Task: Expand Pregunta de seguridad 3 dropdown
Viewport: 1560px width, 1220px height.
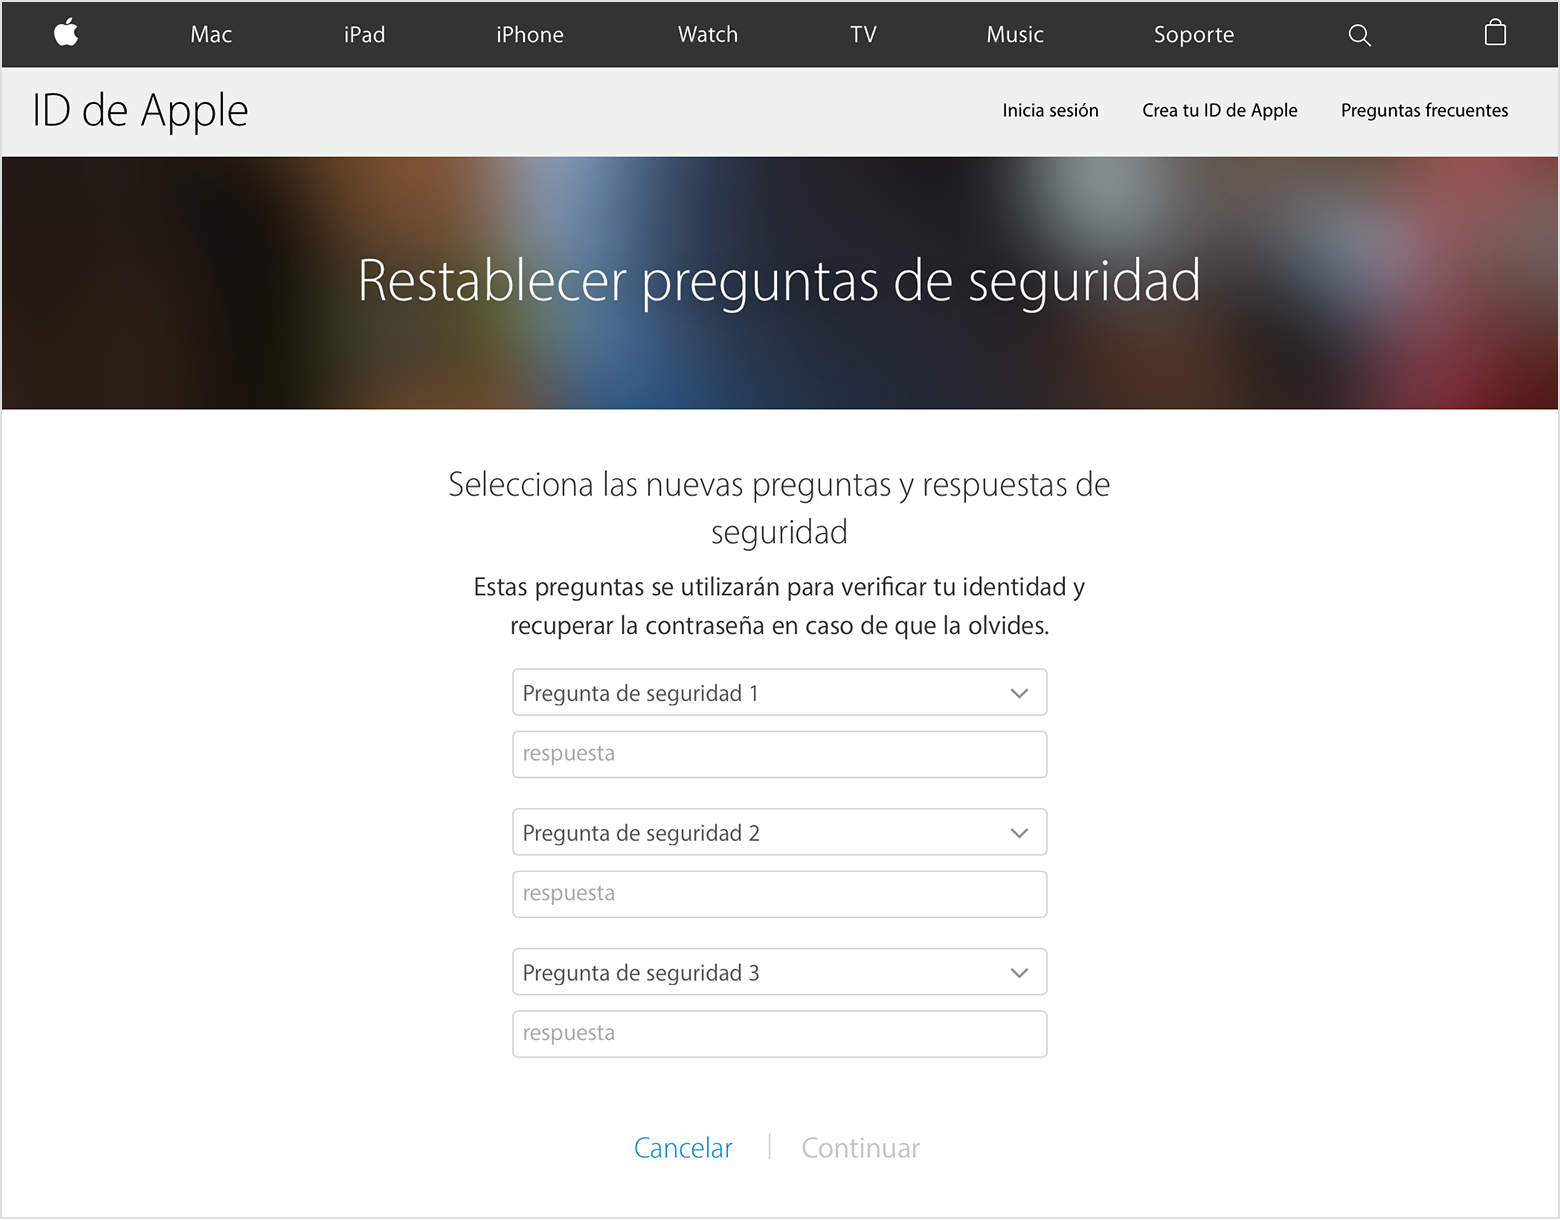Action: (x=779, y=972)
